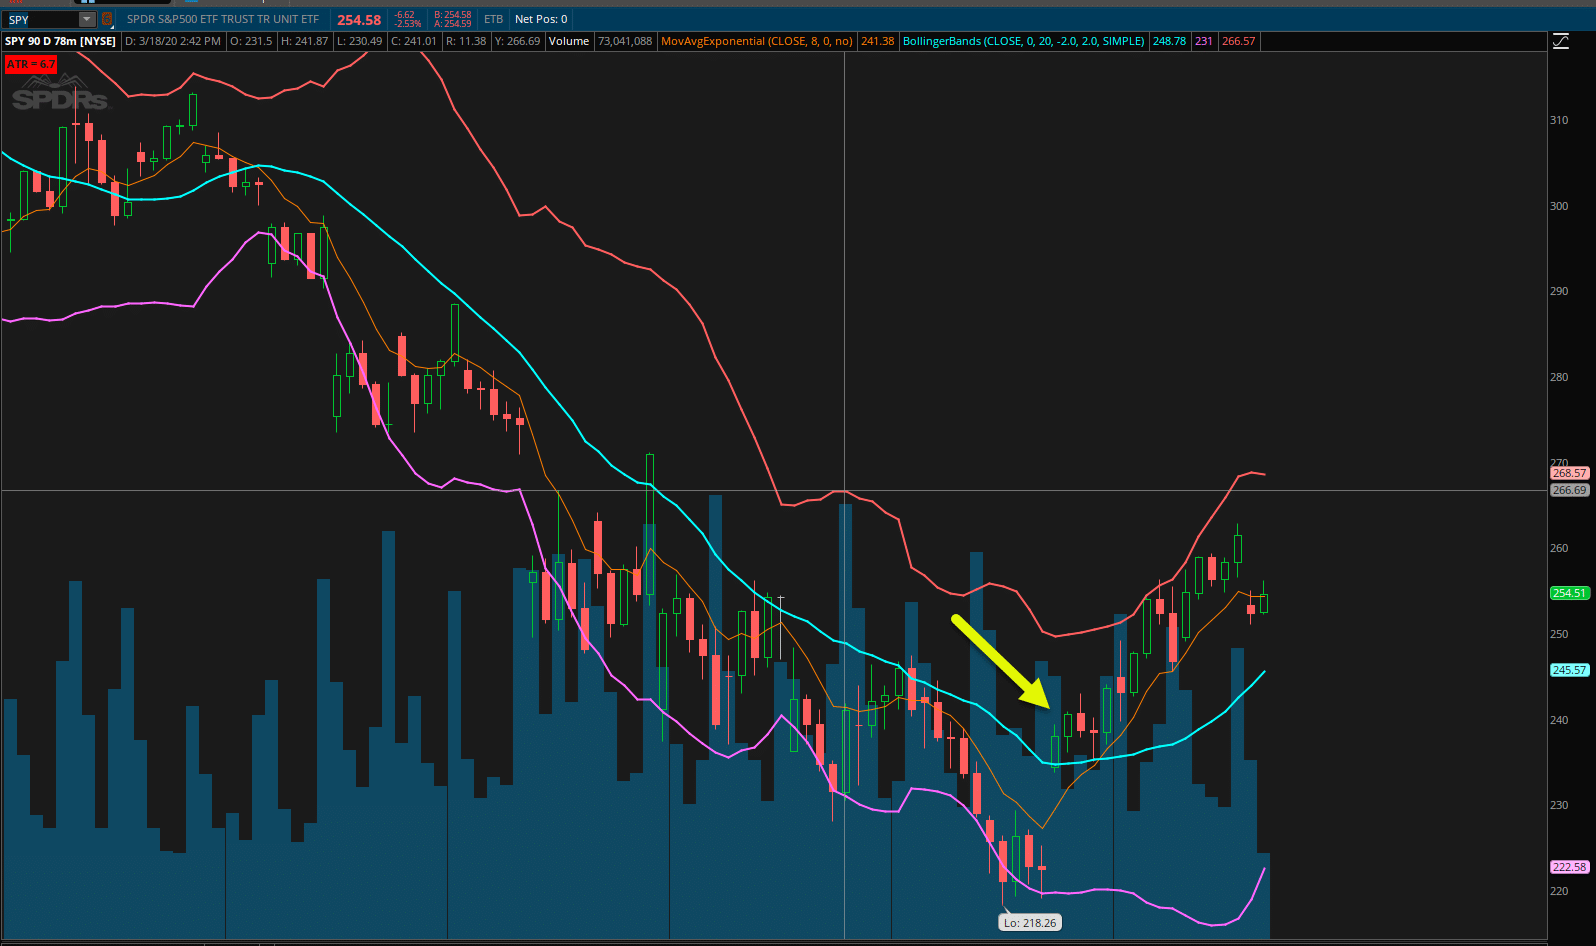Screen dimensions: 1596x946
Task: Click the bid/ask quote B: 254.58 A: 254.59
Action: [453, 19]
